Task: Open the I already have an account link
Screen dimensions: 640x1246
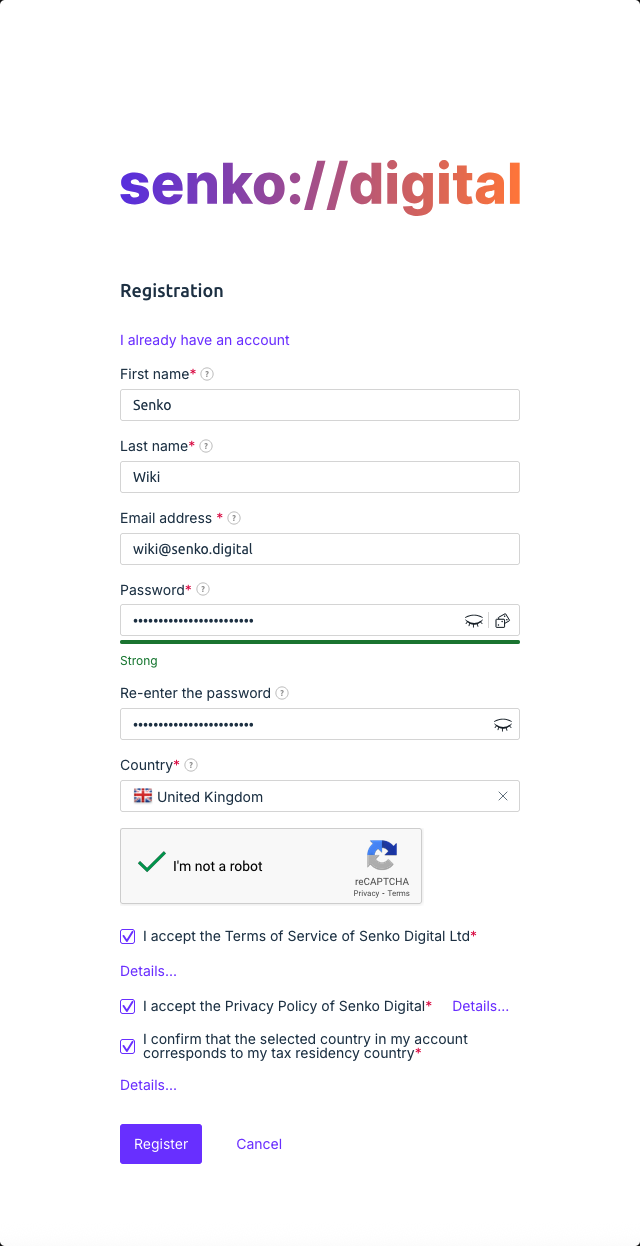Action: click(205, 340)
